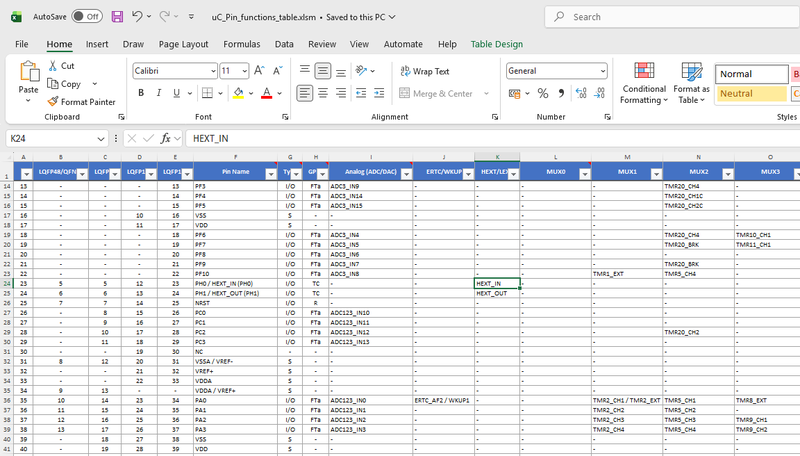Select the Neutral cell style
Image resolution: width=800 pixels, height=456 pixels.
(x=752, y=93)
